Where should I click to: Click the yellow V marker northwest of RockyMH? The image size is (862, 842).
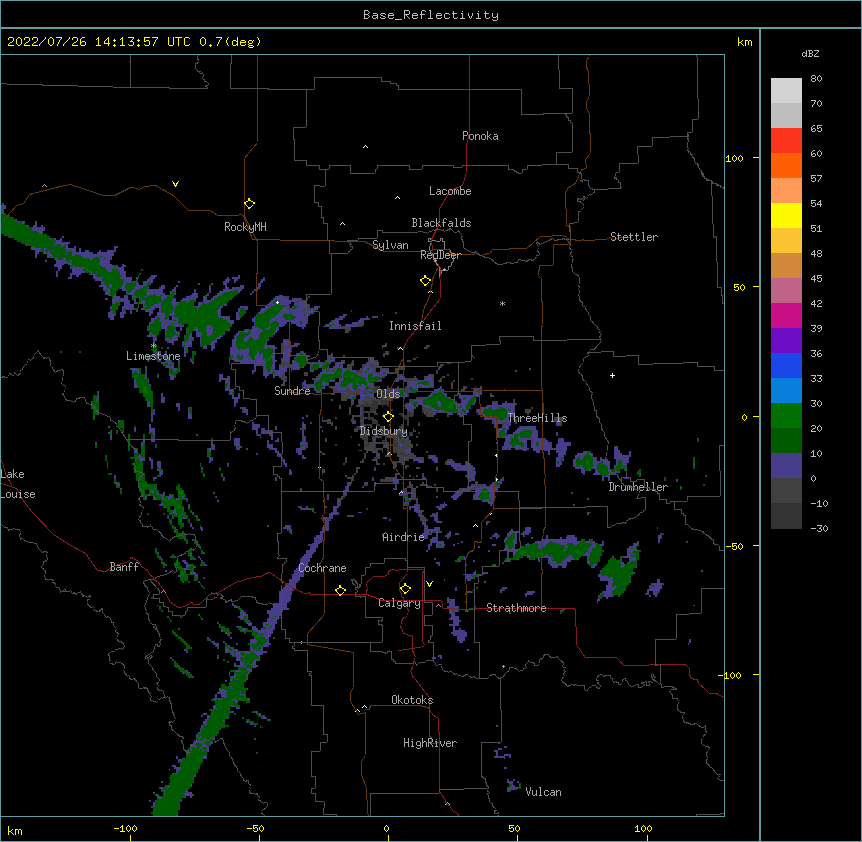click(x=175, y=184)
